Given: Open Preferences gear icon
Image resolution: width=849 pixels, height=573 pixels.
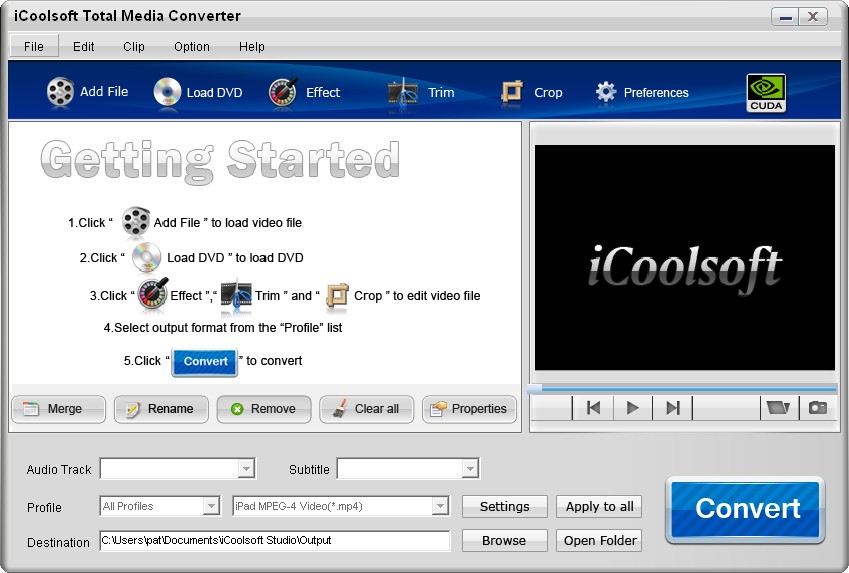Looking at the screenshot, I should point(605,92).
